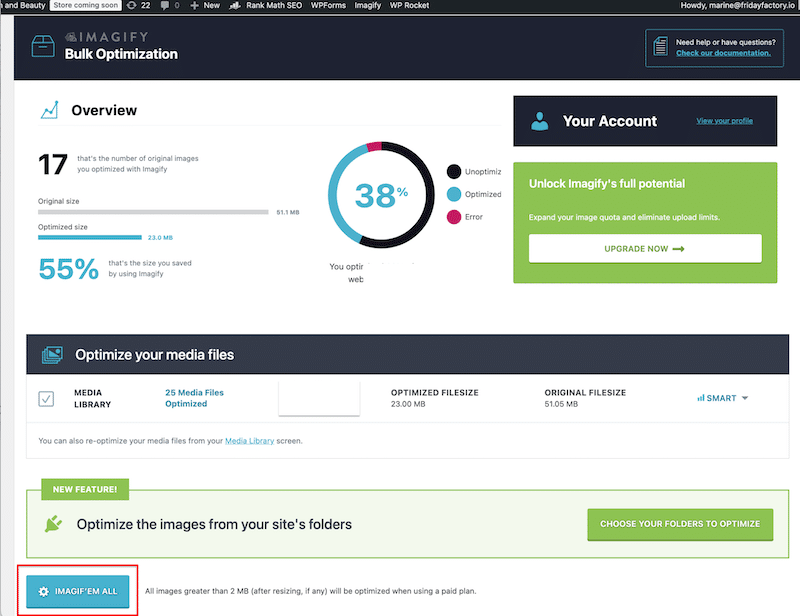The height and width of the screenshot is (616, 800).
Task: Click the 25 Media Files Optimized text
Action: click(x=194, y=398)
